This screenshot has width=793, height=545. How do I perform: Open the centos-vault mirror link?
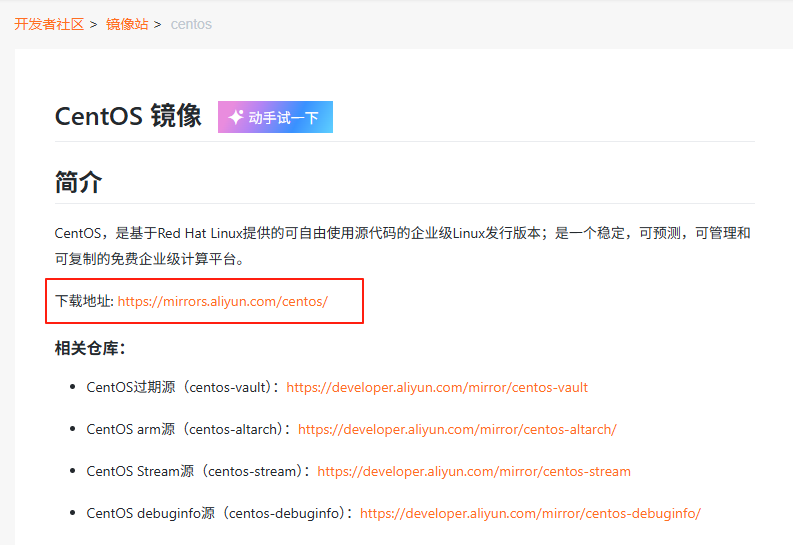point(437,387)
